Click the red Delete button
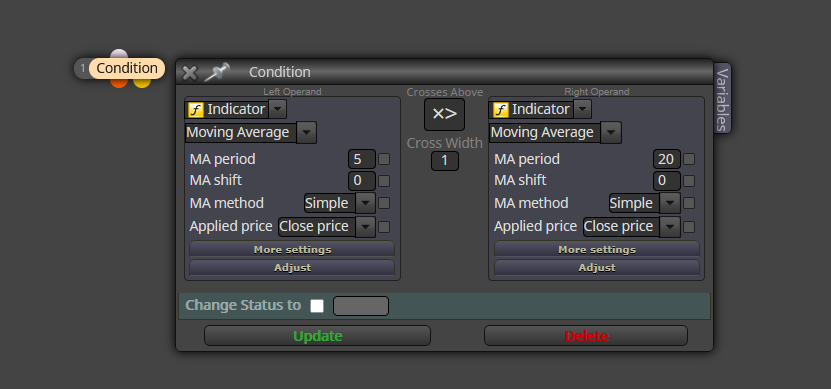 (x=586, y=336)
